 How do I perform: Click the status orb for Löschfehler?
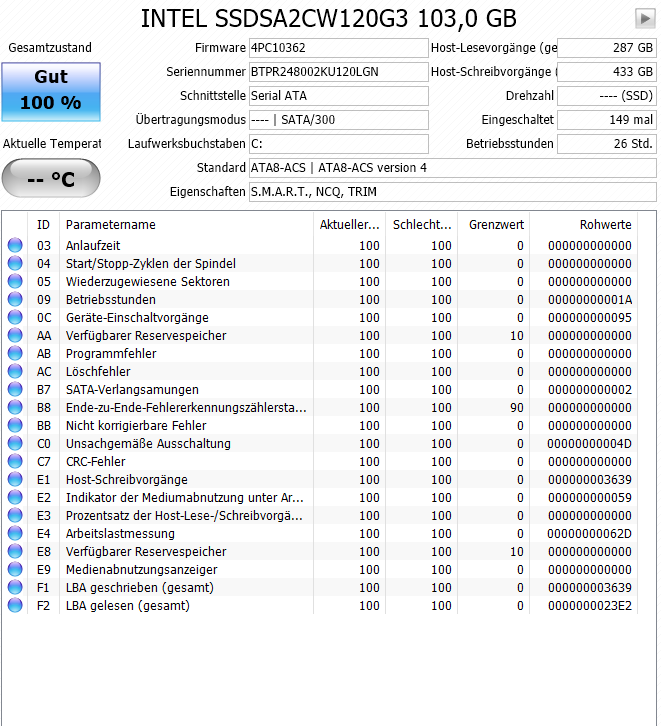pyautogui.click(x=15, y=371)
